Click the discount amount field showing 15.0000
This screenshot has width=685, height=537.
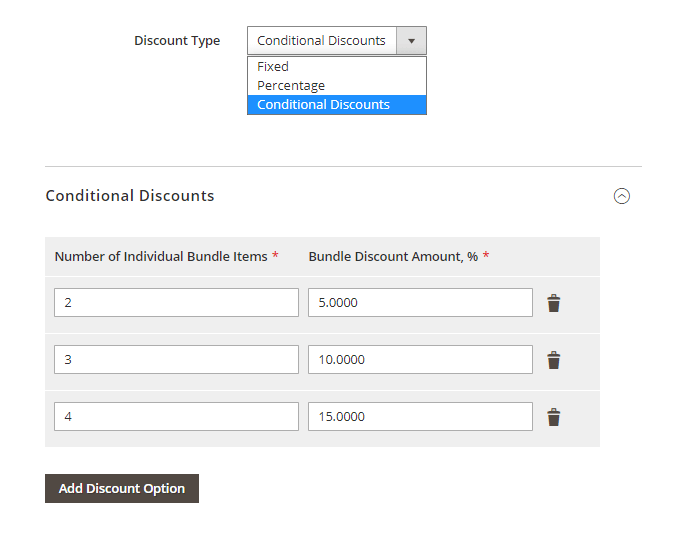coord(420,417)
